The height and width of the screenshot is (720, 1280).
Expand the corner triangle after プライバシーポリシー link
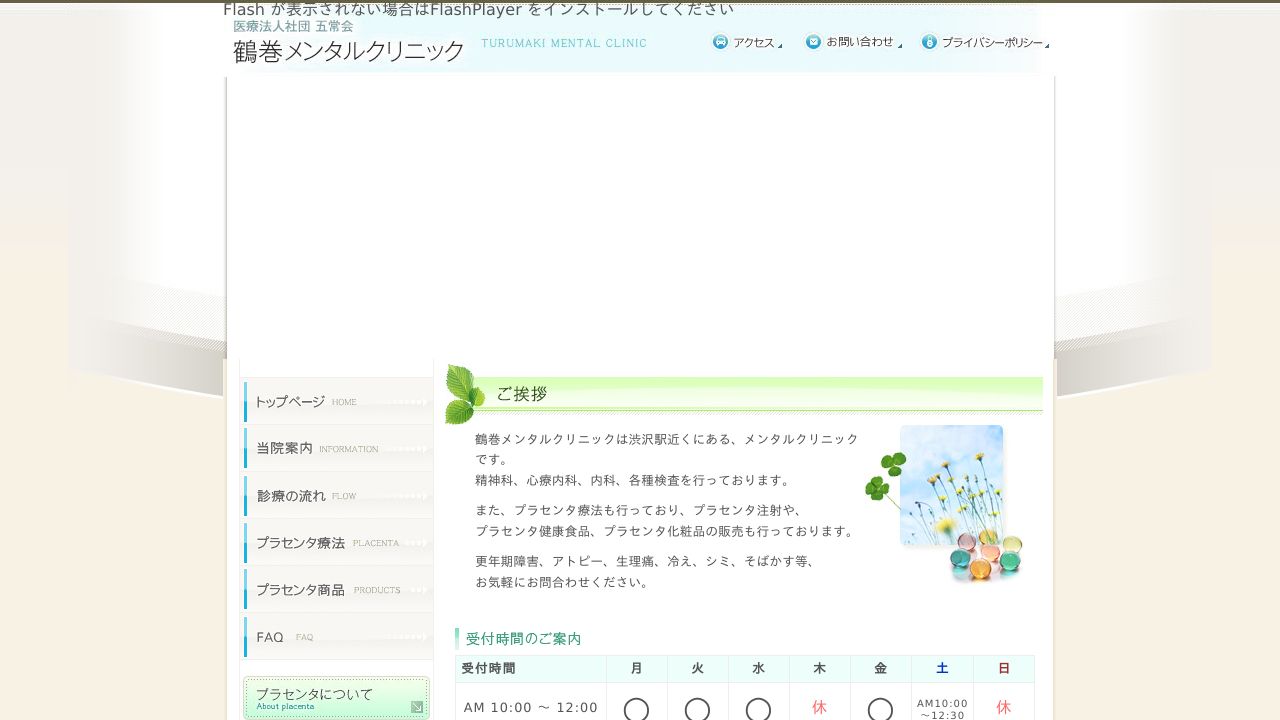point(1048,45)
